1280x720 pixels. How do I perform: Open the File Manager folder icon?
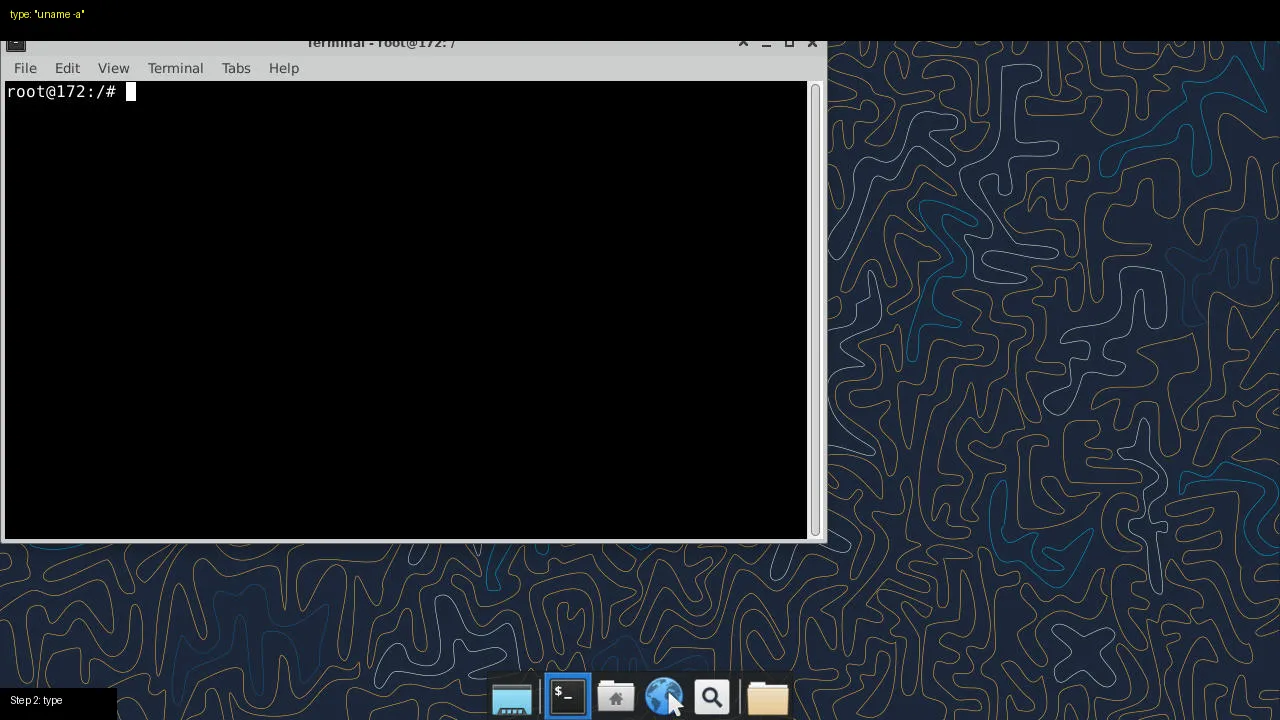768,695
